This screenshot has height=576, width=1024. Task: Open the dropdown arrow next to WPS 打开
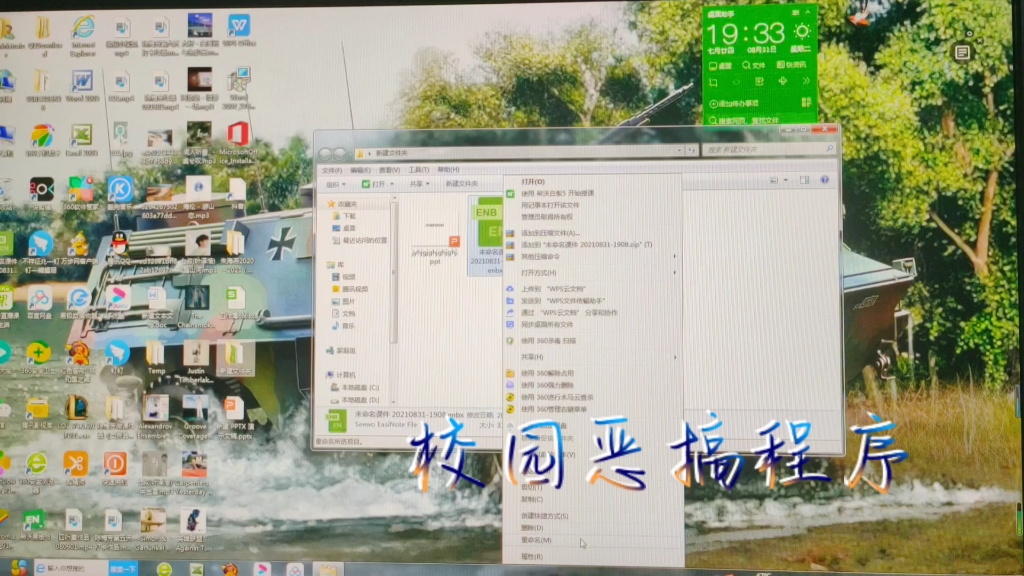[x=391, y=182]
